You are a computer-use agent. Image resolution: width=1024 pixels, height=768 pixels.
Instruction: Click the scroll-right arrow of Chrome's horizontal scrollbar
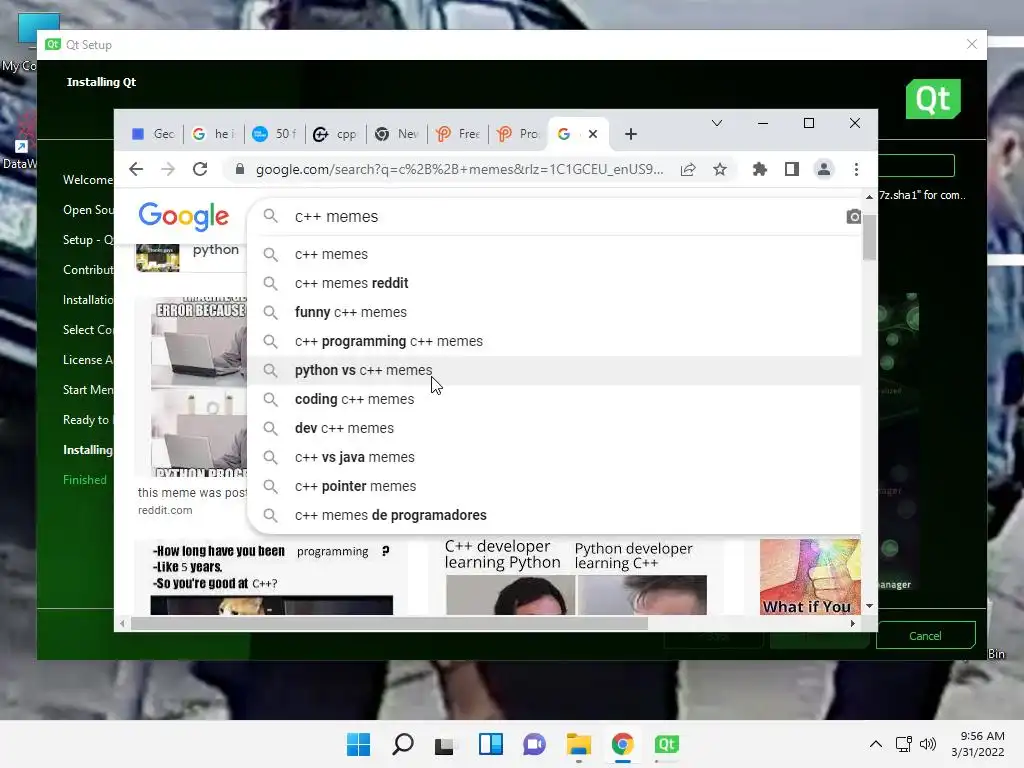click(x=852, y=624)
